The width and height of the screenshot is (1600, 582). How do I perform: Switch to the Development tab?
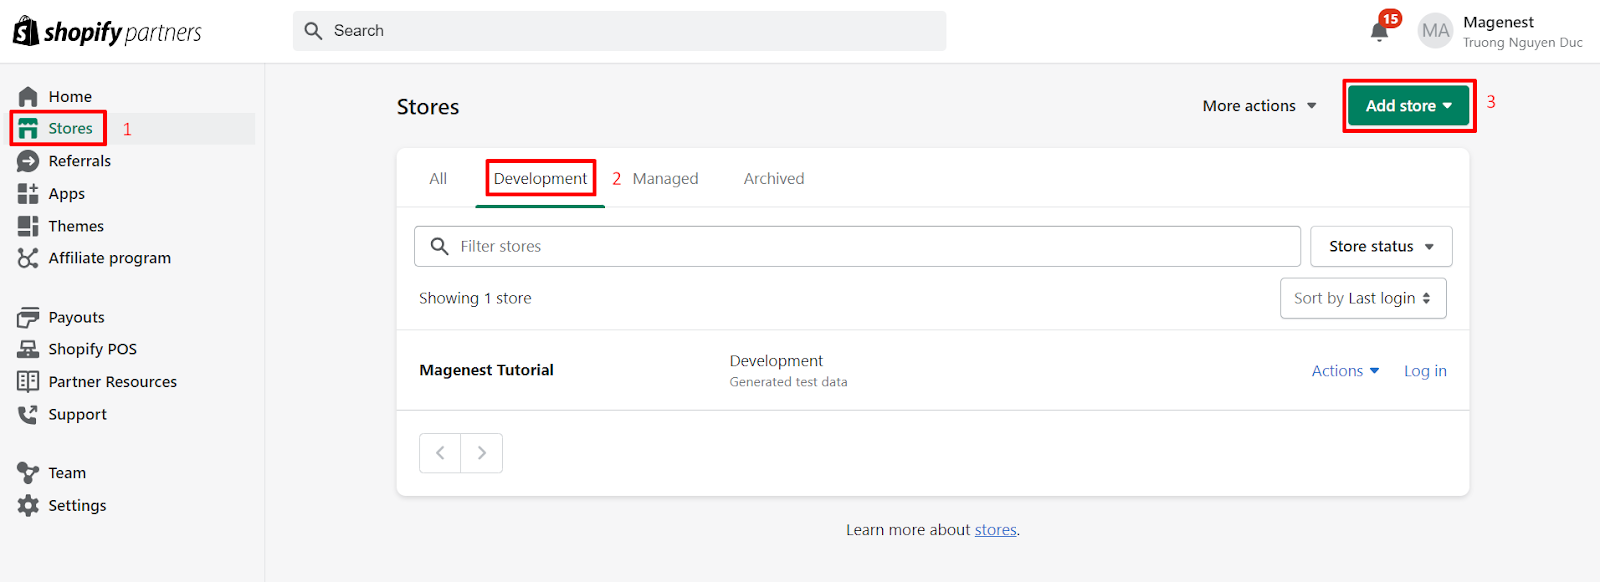pyautogui.click(x=540, y=179)
